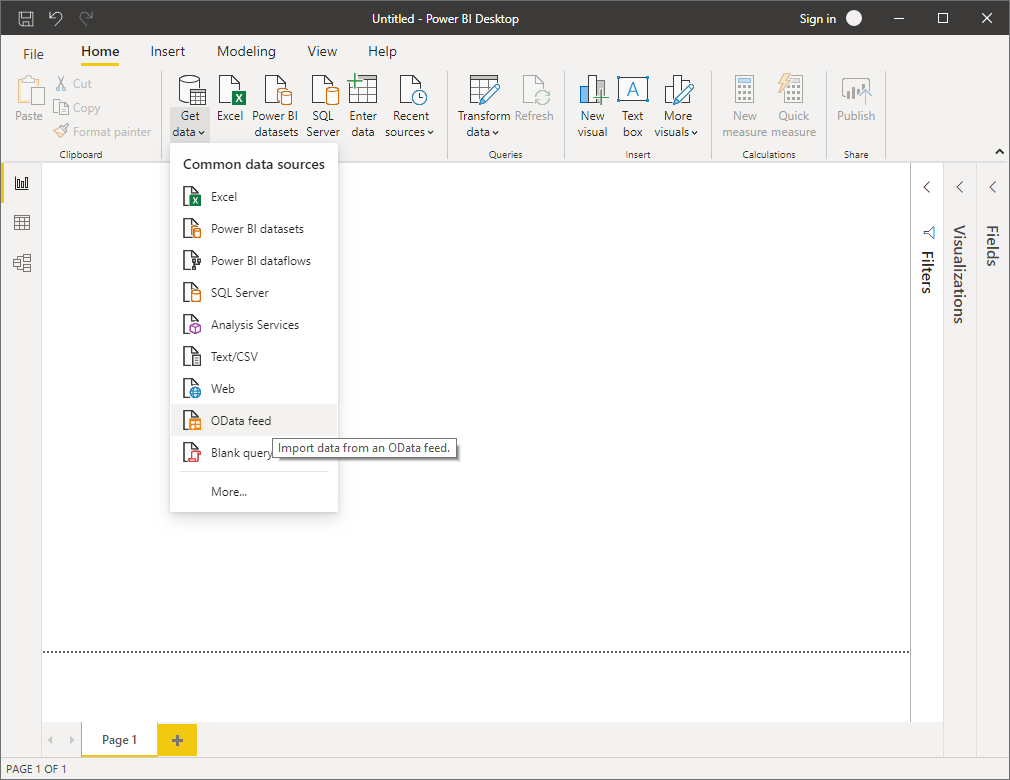Viewport: 1010px width, 780px height.
Task: Expand the Filters pane chevron
Action: (926, 187)
